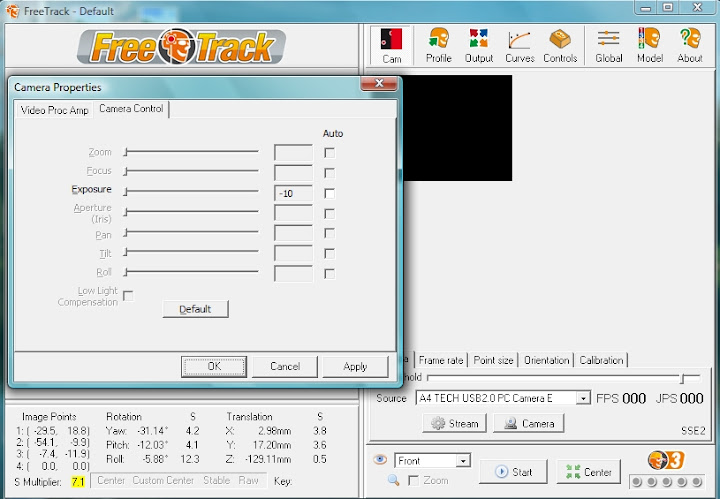
Task: Toggle the Zoom checkbox in main window
Action: [413, 480]
